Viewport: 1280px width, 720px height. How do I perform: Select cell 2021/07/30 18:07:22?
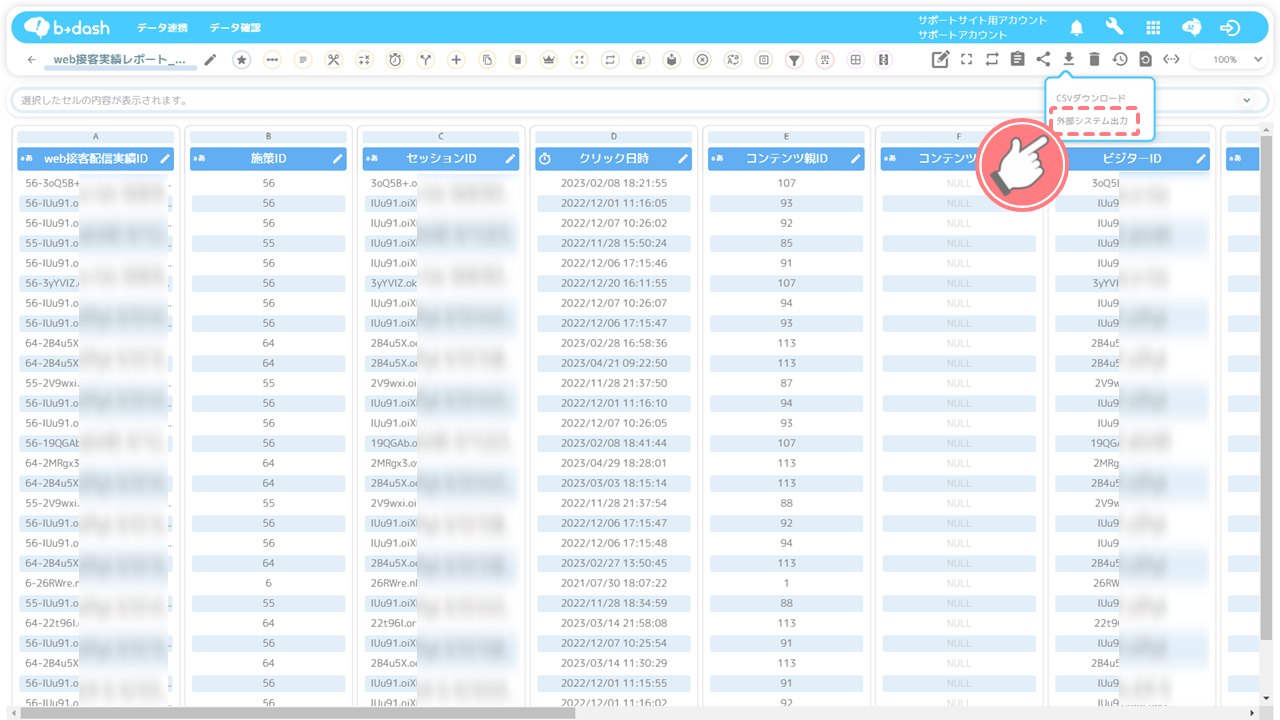pyautogui.click(x=614, y=583)
